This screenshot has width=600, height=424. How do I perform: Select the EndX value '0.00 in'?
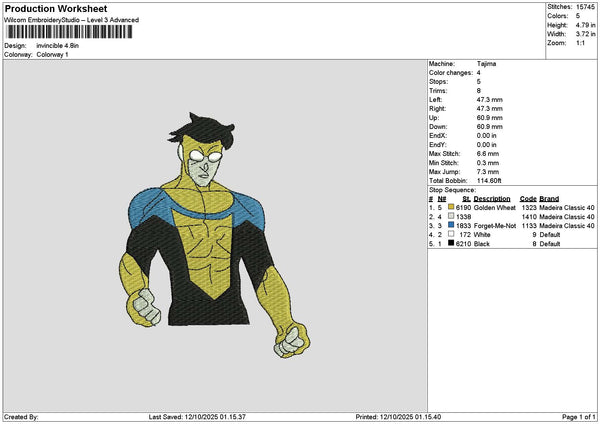[486, 135]
